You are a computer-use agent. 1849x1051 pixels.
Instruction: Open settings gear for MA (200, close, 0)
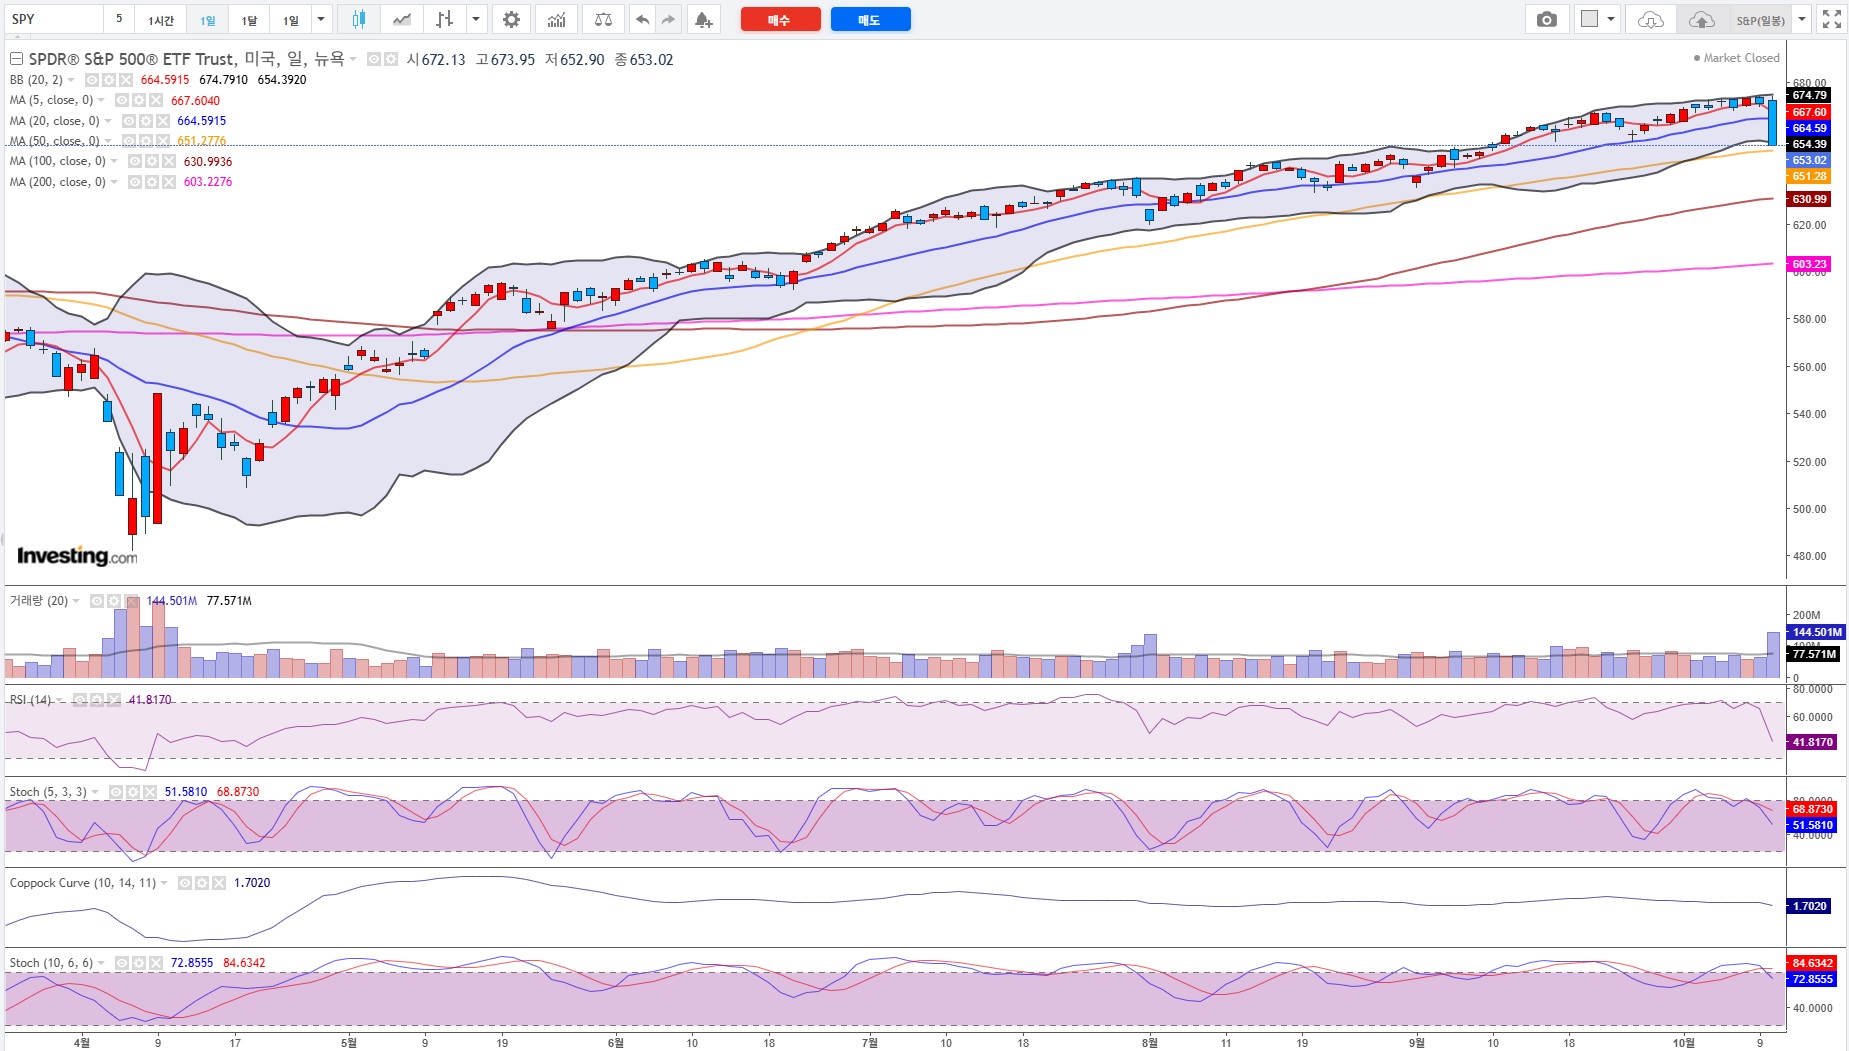click(x=152, y=182)
